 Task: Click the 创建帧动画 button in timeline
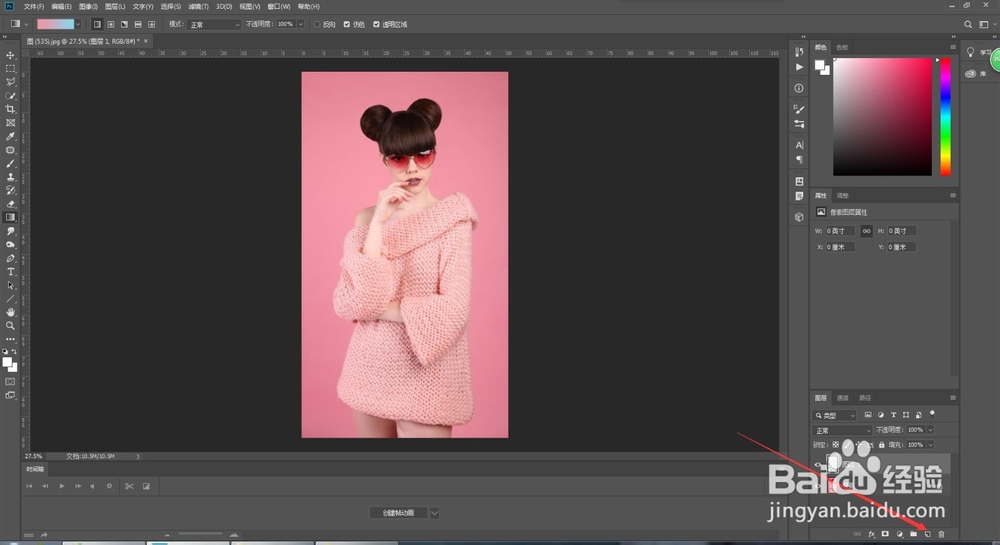(x=398, y=513)
